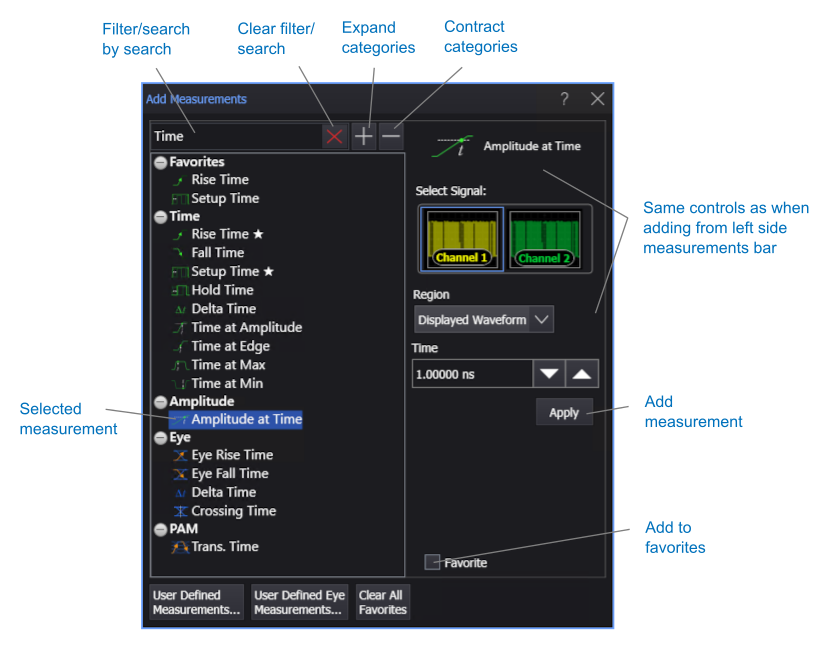
Task: Click the Hold Time measurement icon
Action: [180, 291]
